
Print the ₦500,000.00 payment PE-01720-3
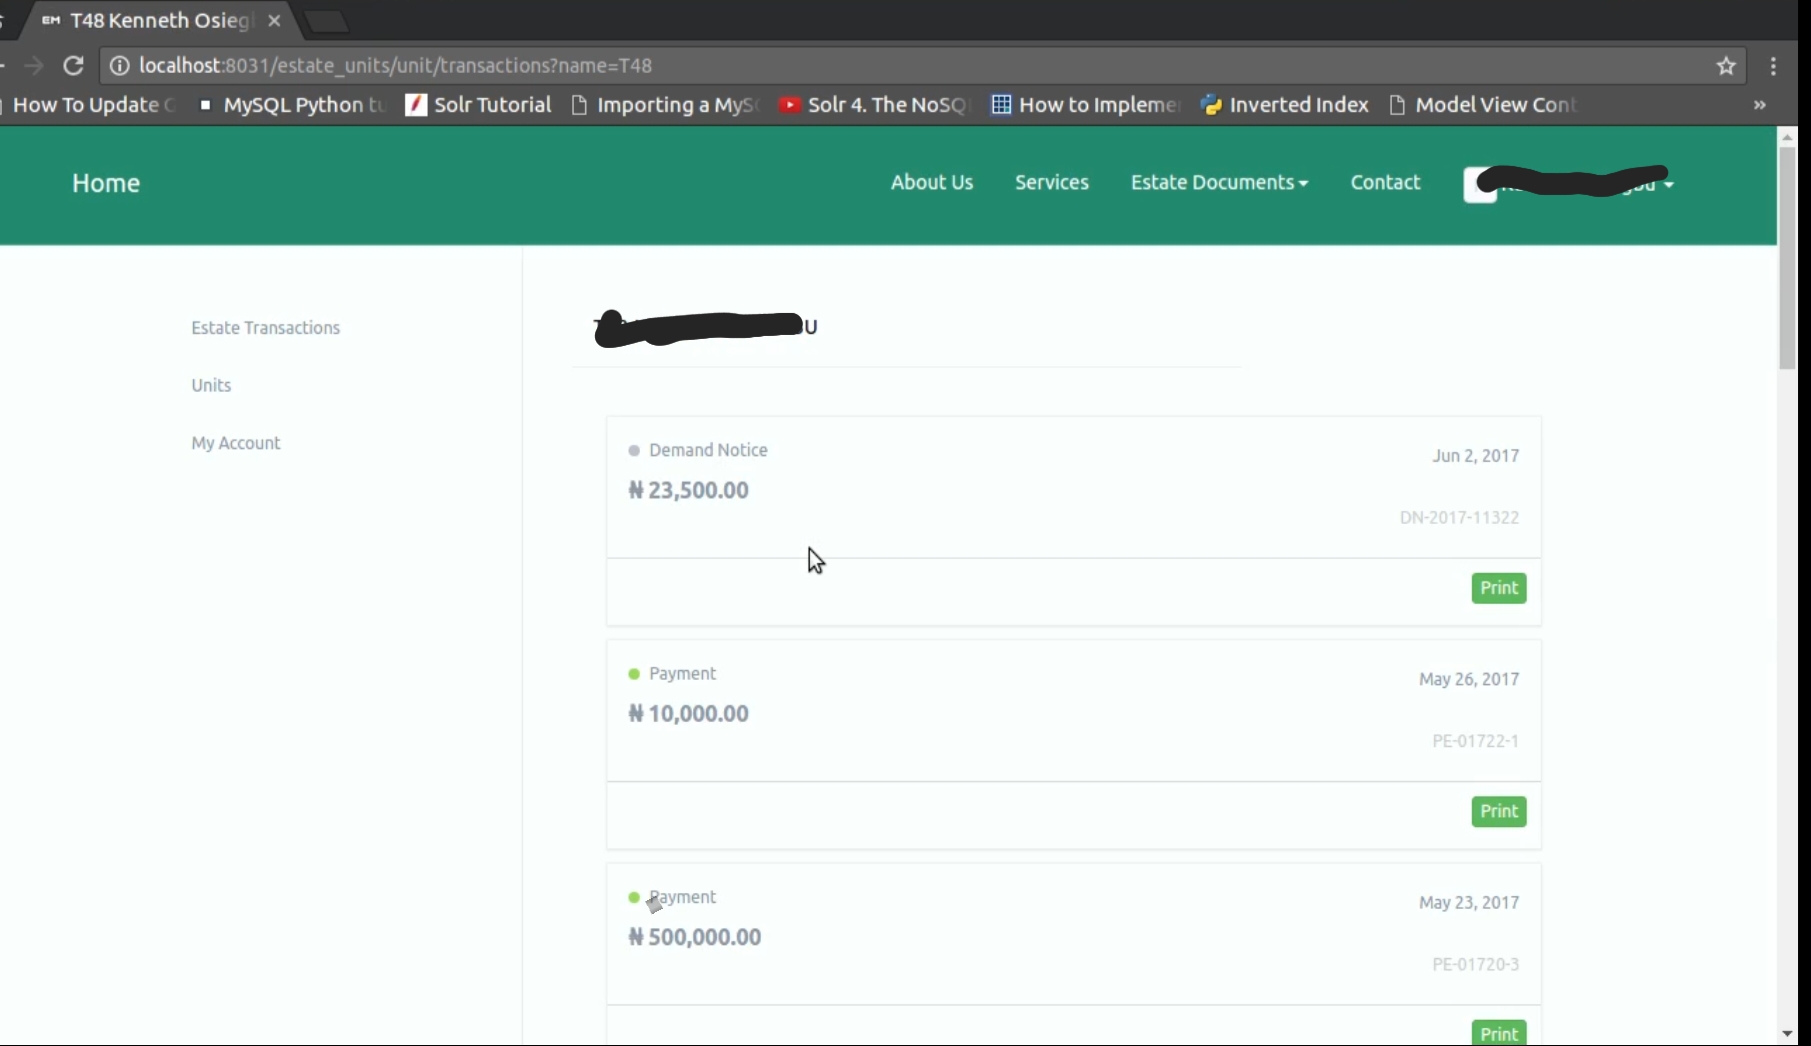pos(1499,1033)
